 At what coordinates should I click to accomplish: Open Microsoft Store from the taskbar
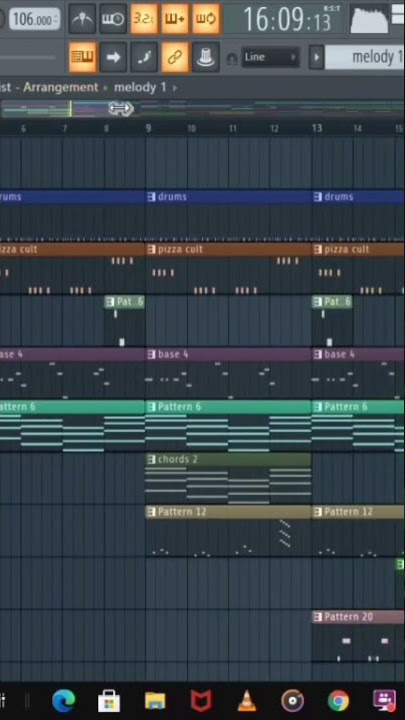pos(109,702)
